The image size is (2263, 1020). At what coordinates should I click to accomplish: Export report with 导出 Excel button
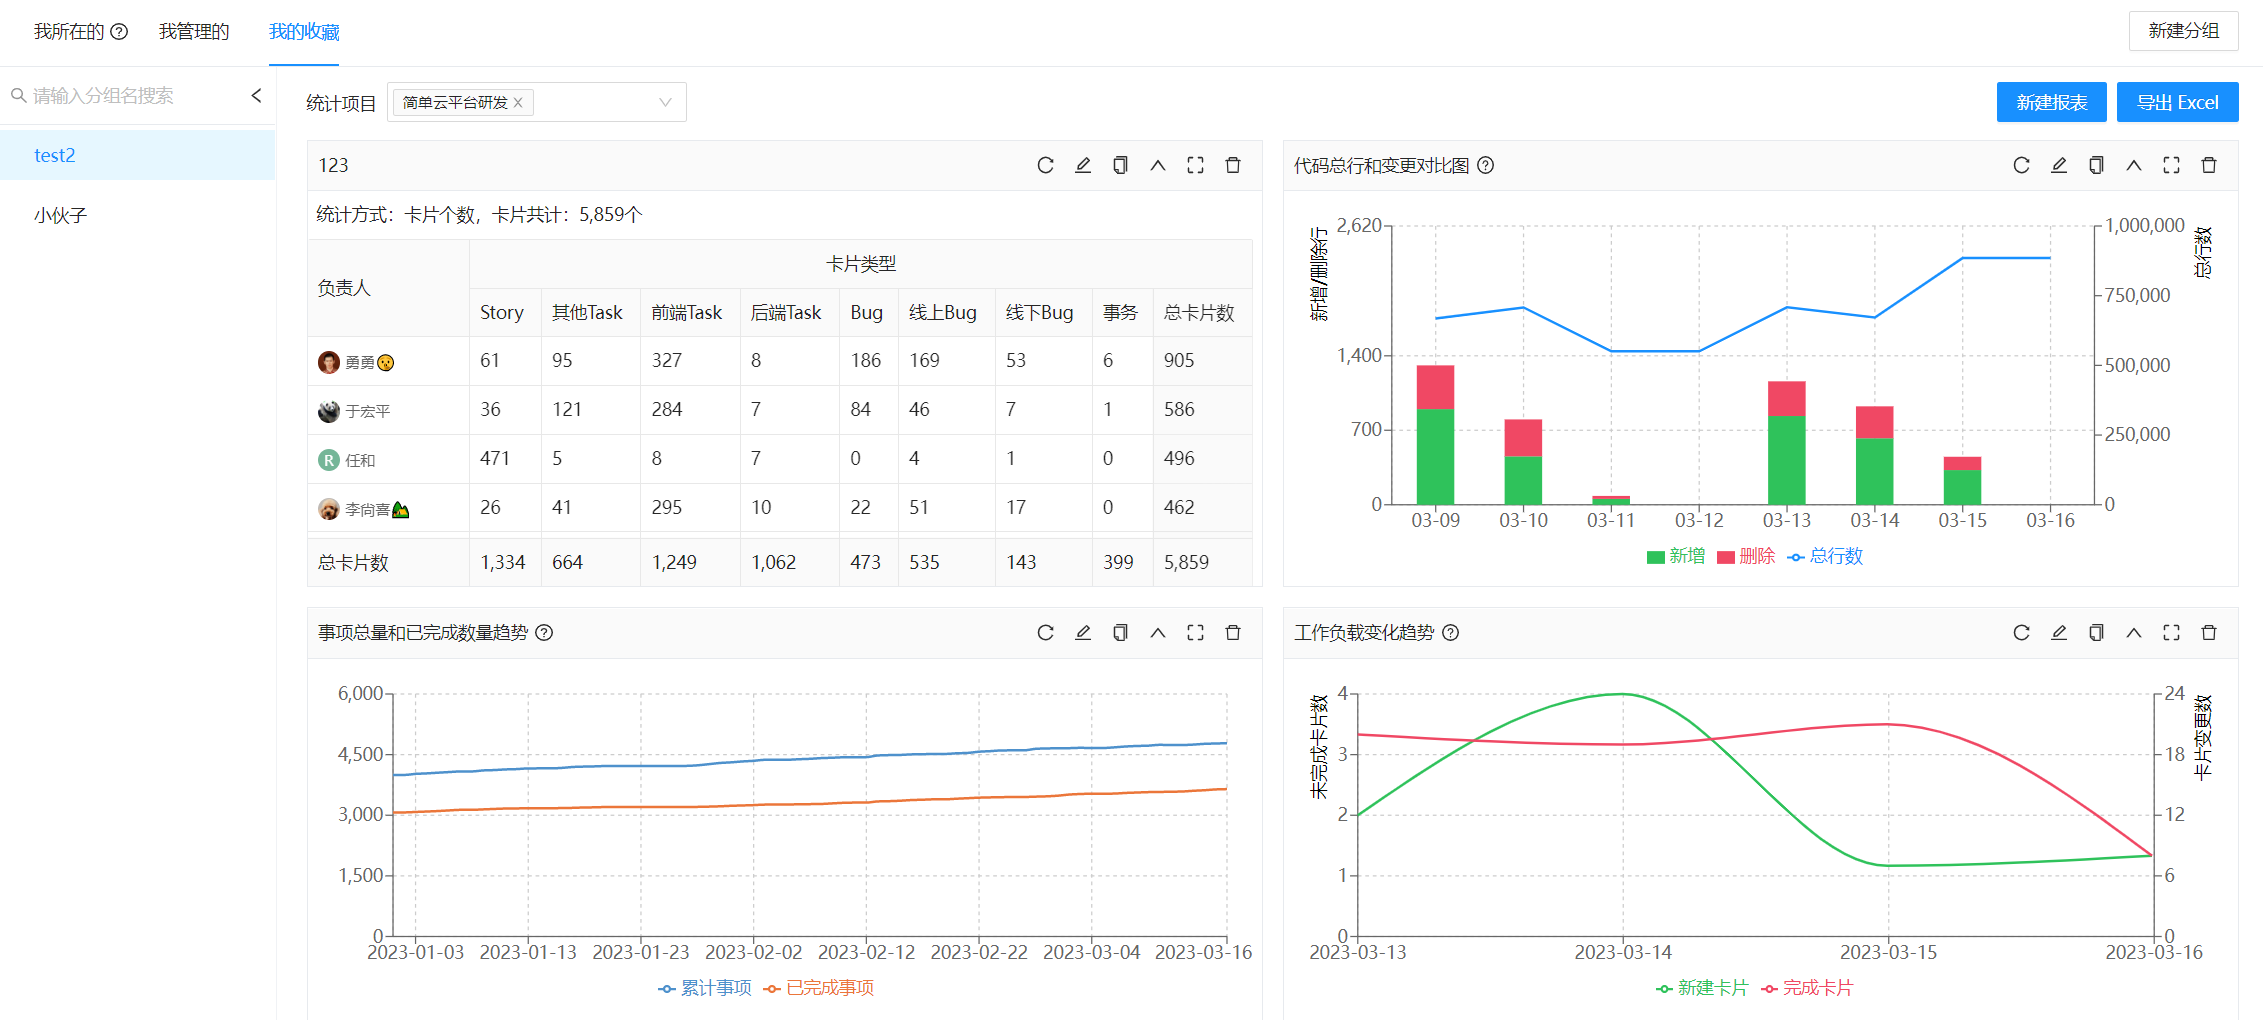click(x=2177, y=102)
